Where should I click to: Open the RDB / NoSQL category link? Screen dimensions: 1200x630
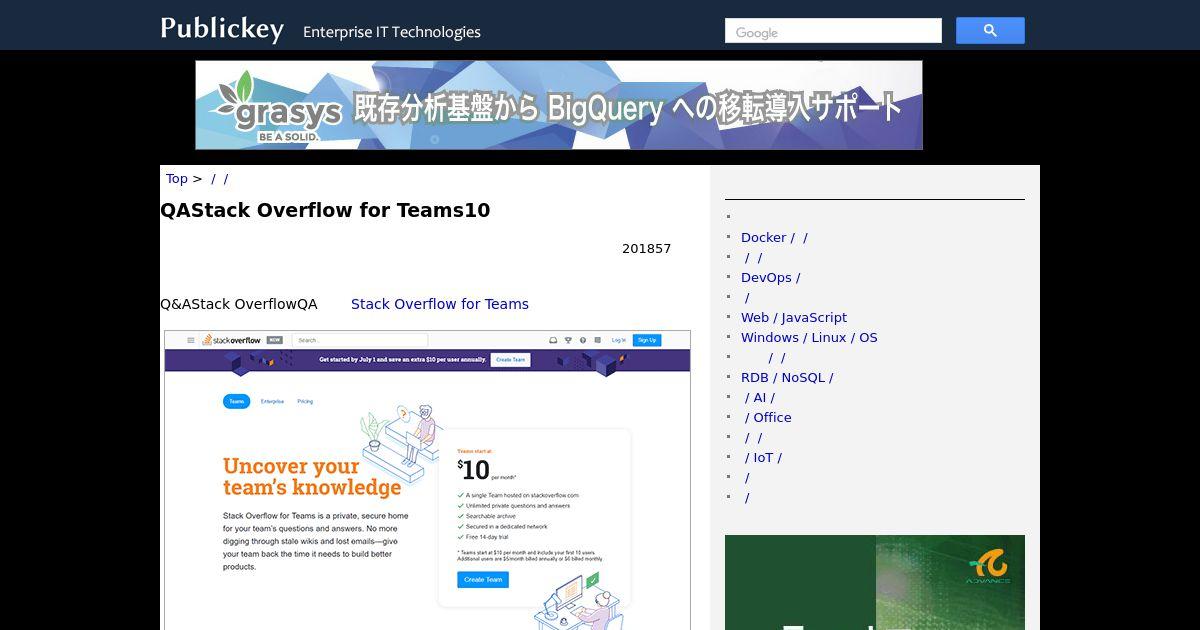pyautogui.click(x=787, y=377)
